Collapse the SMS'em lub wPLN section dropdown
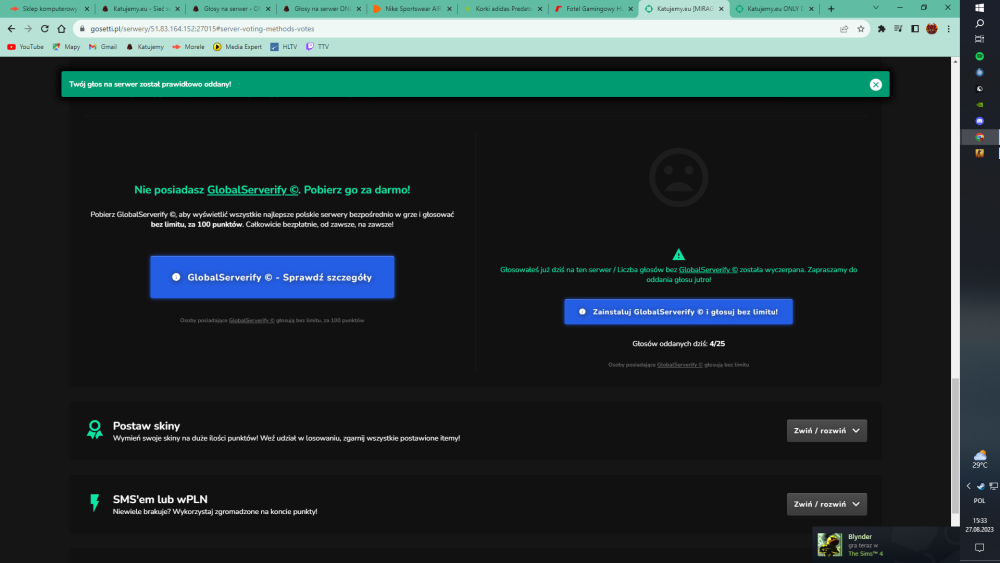The height and width of the screenshot is (563, 1000). pyautogui.click(x=827, y=504)
